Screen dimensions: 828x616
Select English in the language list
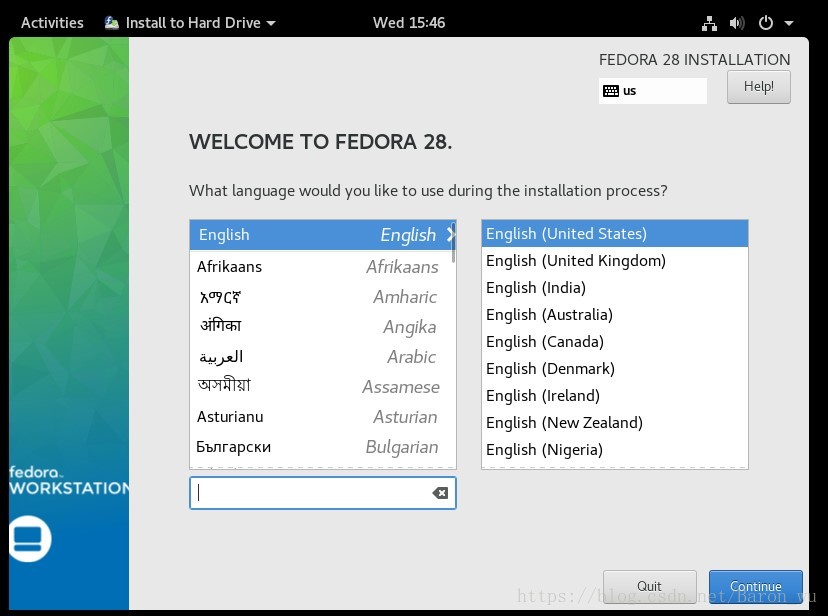click(x=323, y=235)
